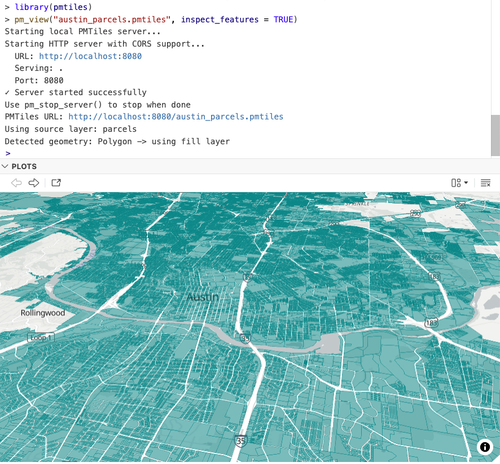Open the plot layout options dropdown
The width and height of the screenshot is (500, 464).
coord(459,183)
